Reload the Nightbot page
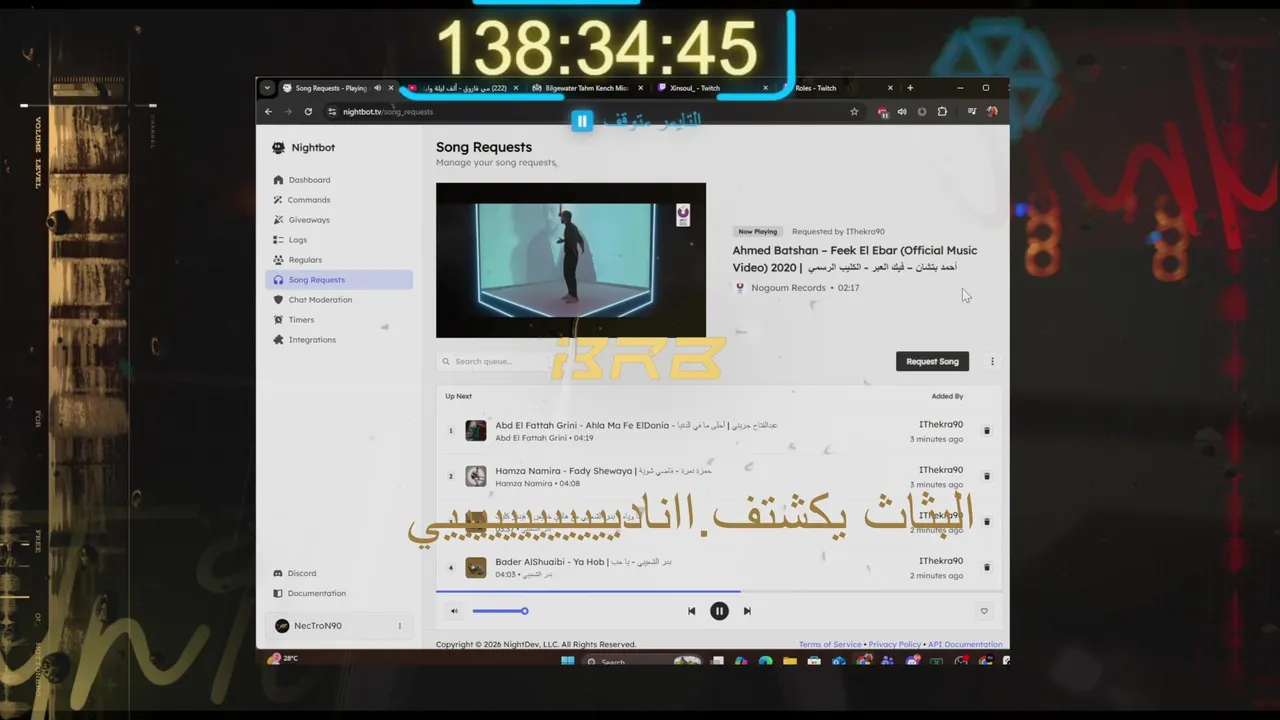 point(308,112)
